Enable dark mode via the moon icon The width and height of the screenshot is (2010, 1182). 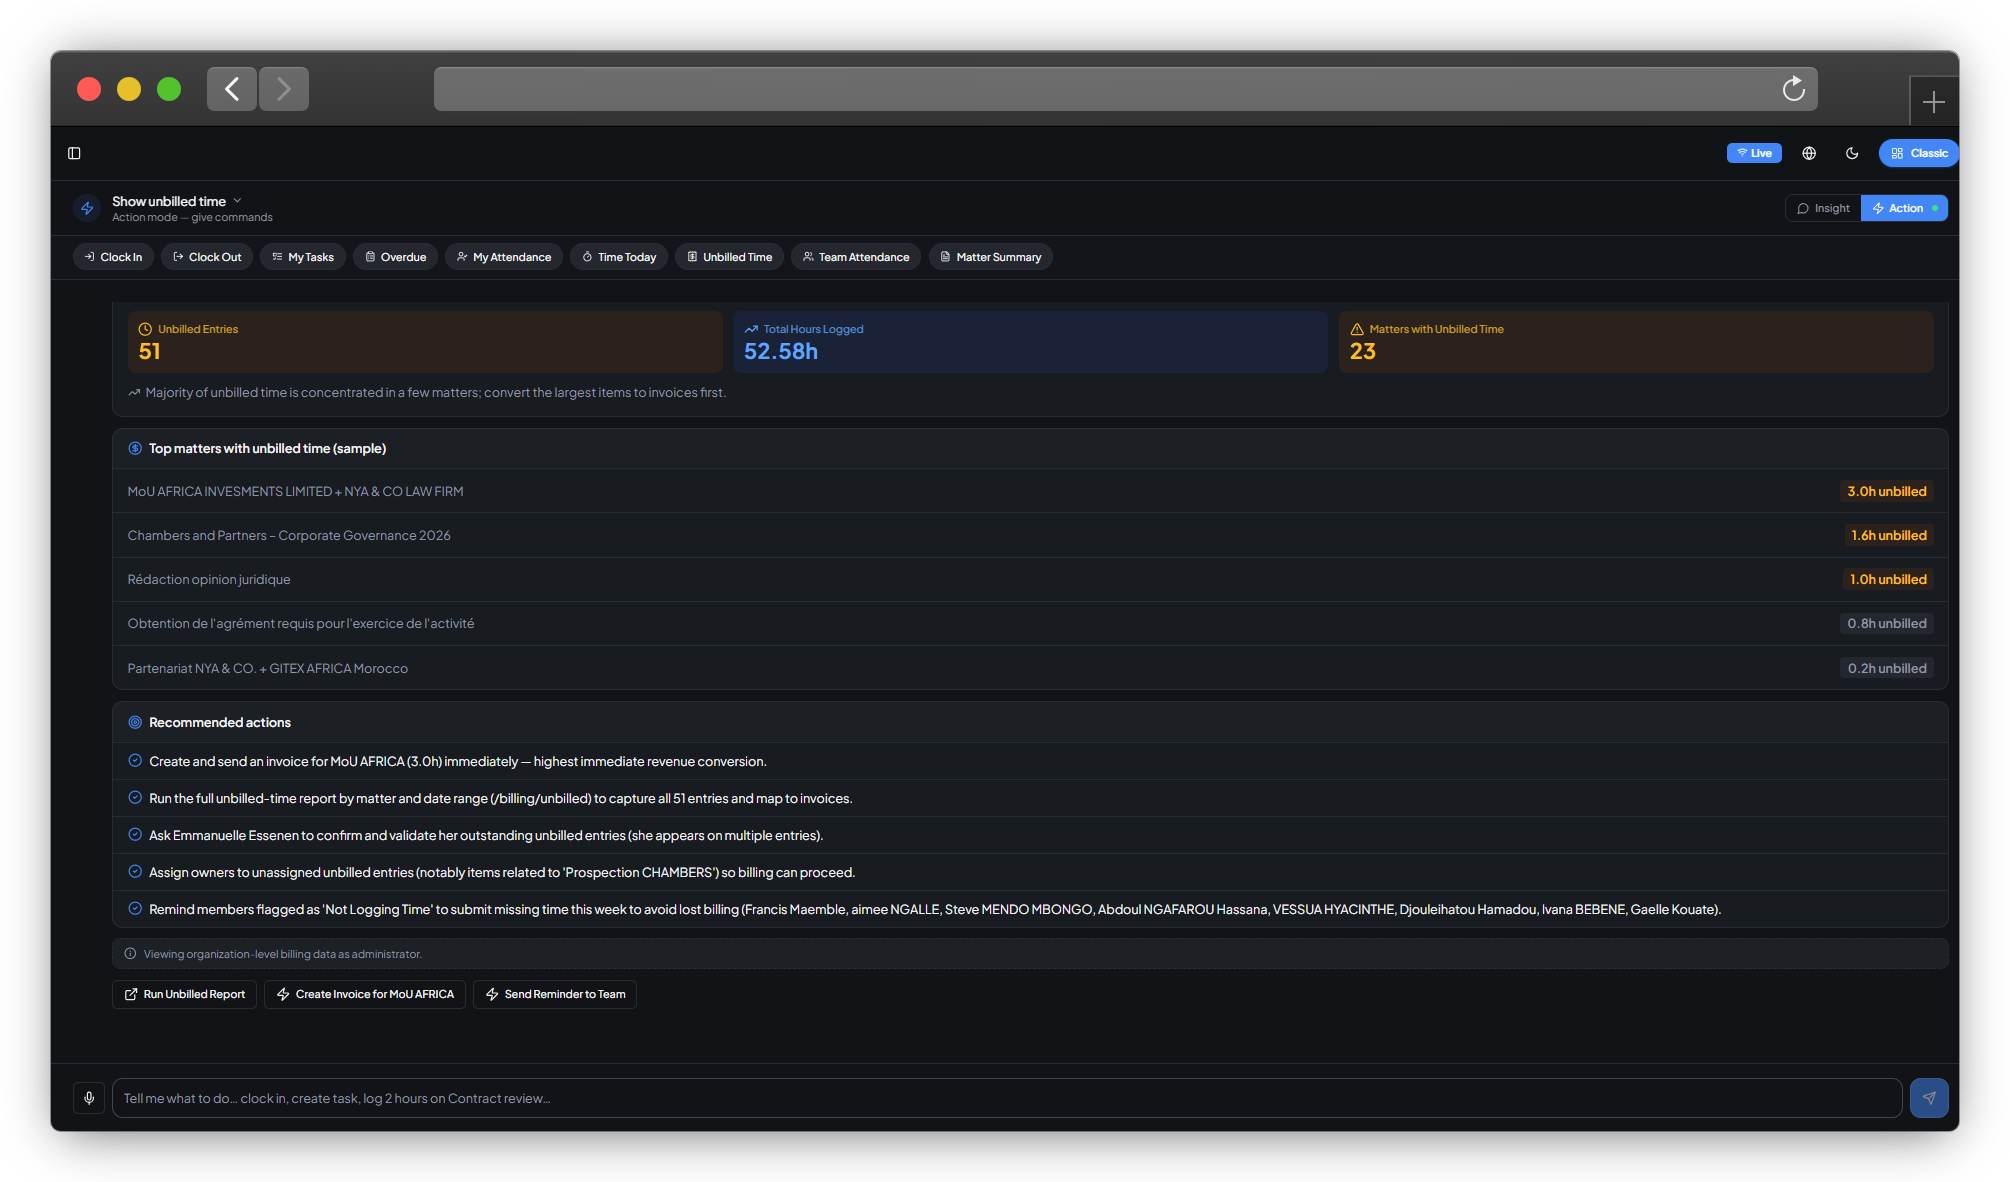[x=1852, y=153]
